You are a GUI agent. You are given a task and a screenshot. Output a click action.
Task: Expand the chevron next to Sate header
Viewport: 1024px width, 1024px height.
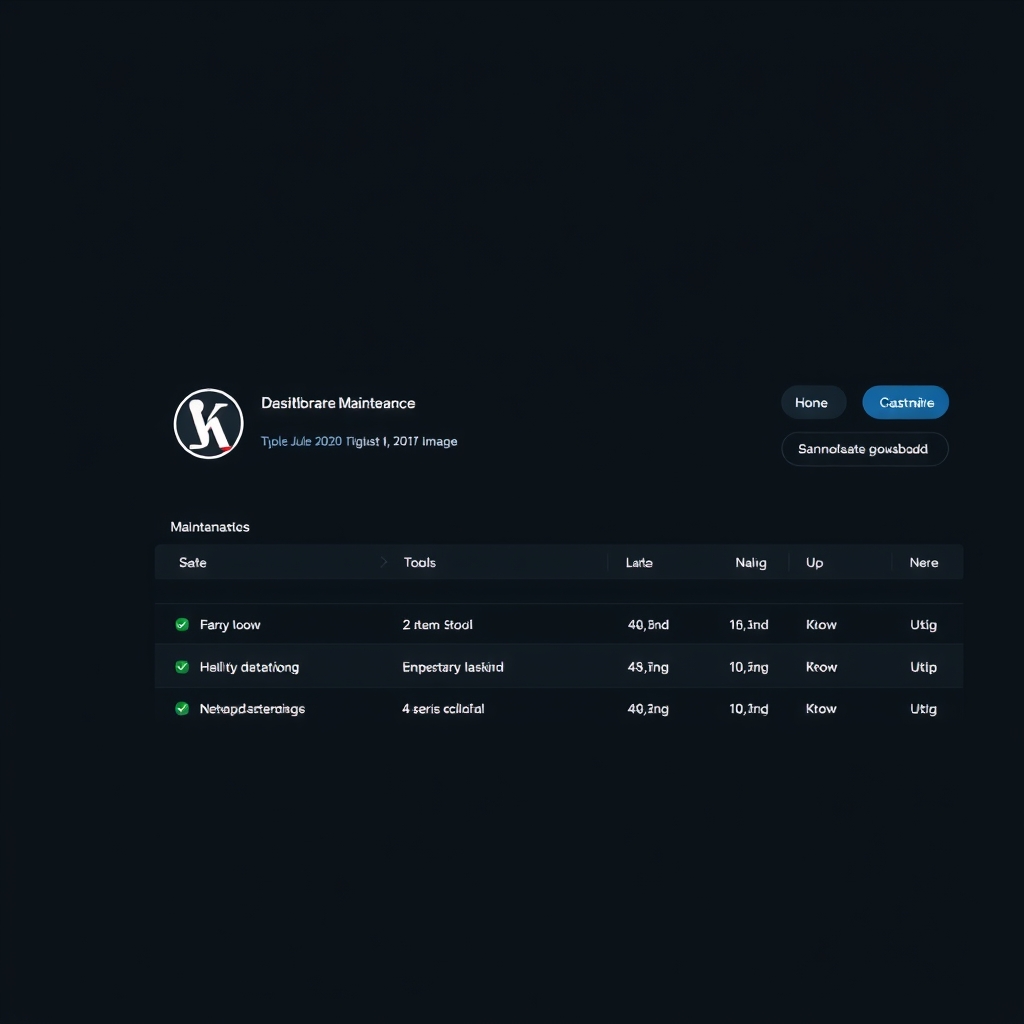(x=383, y=562)
